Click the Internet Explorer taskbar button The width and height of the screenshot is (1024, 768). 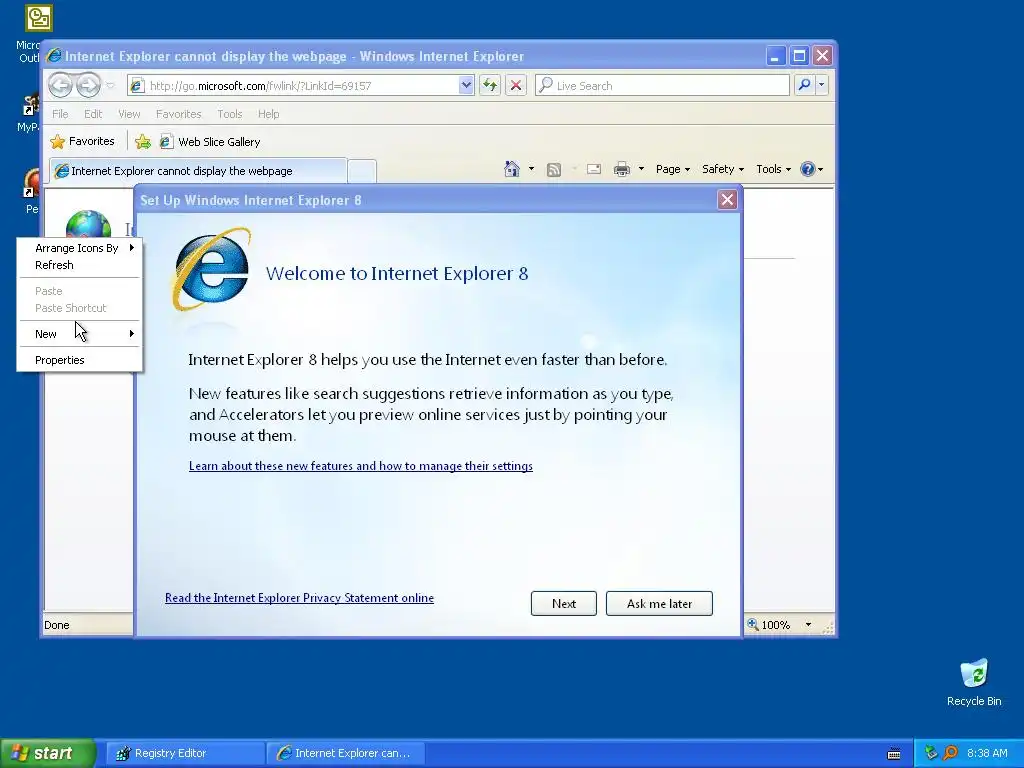click(346, 753)
